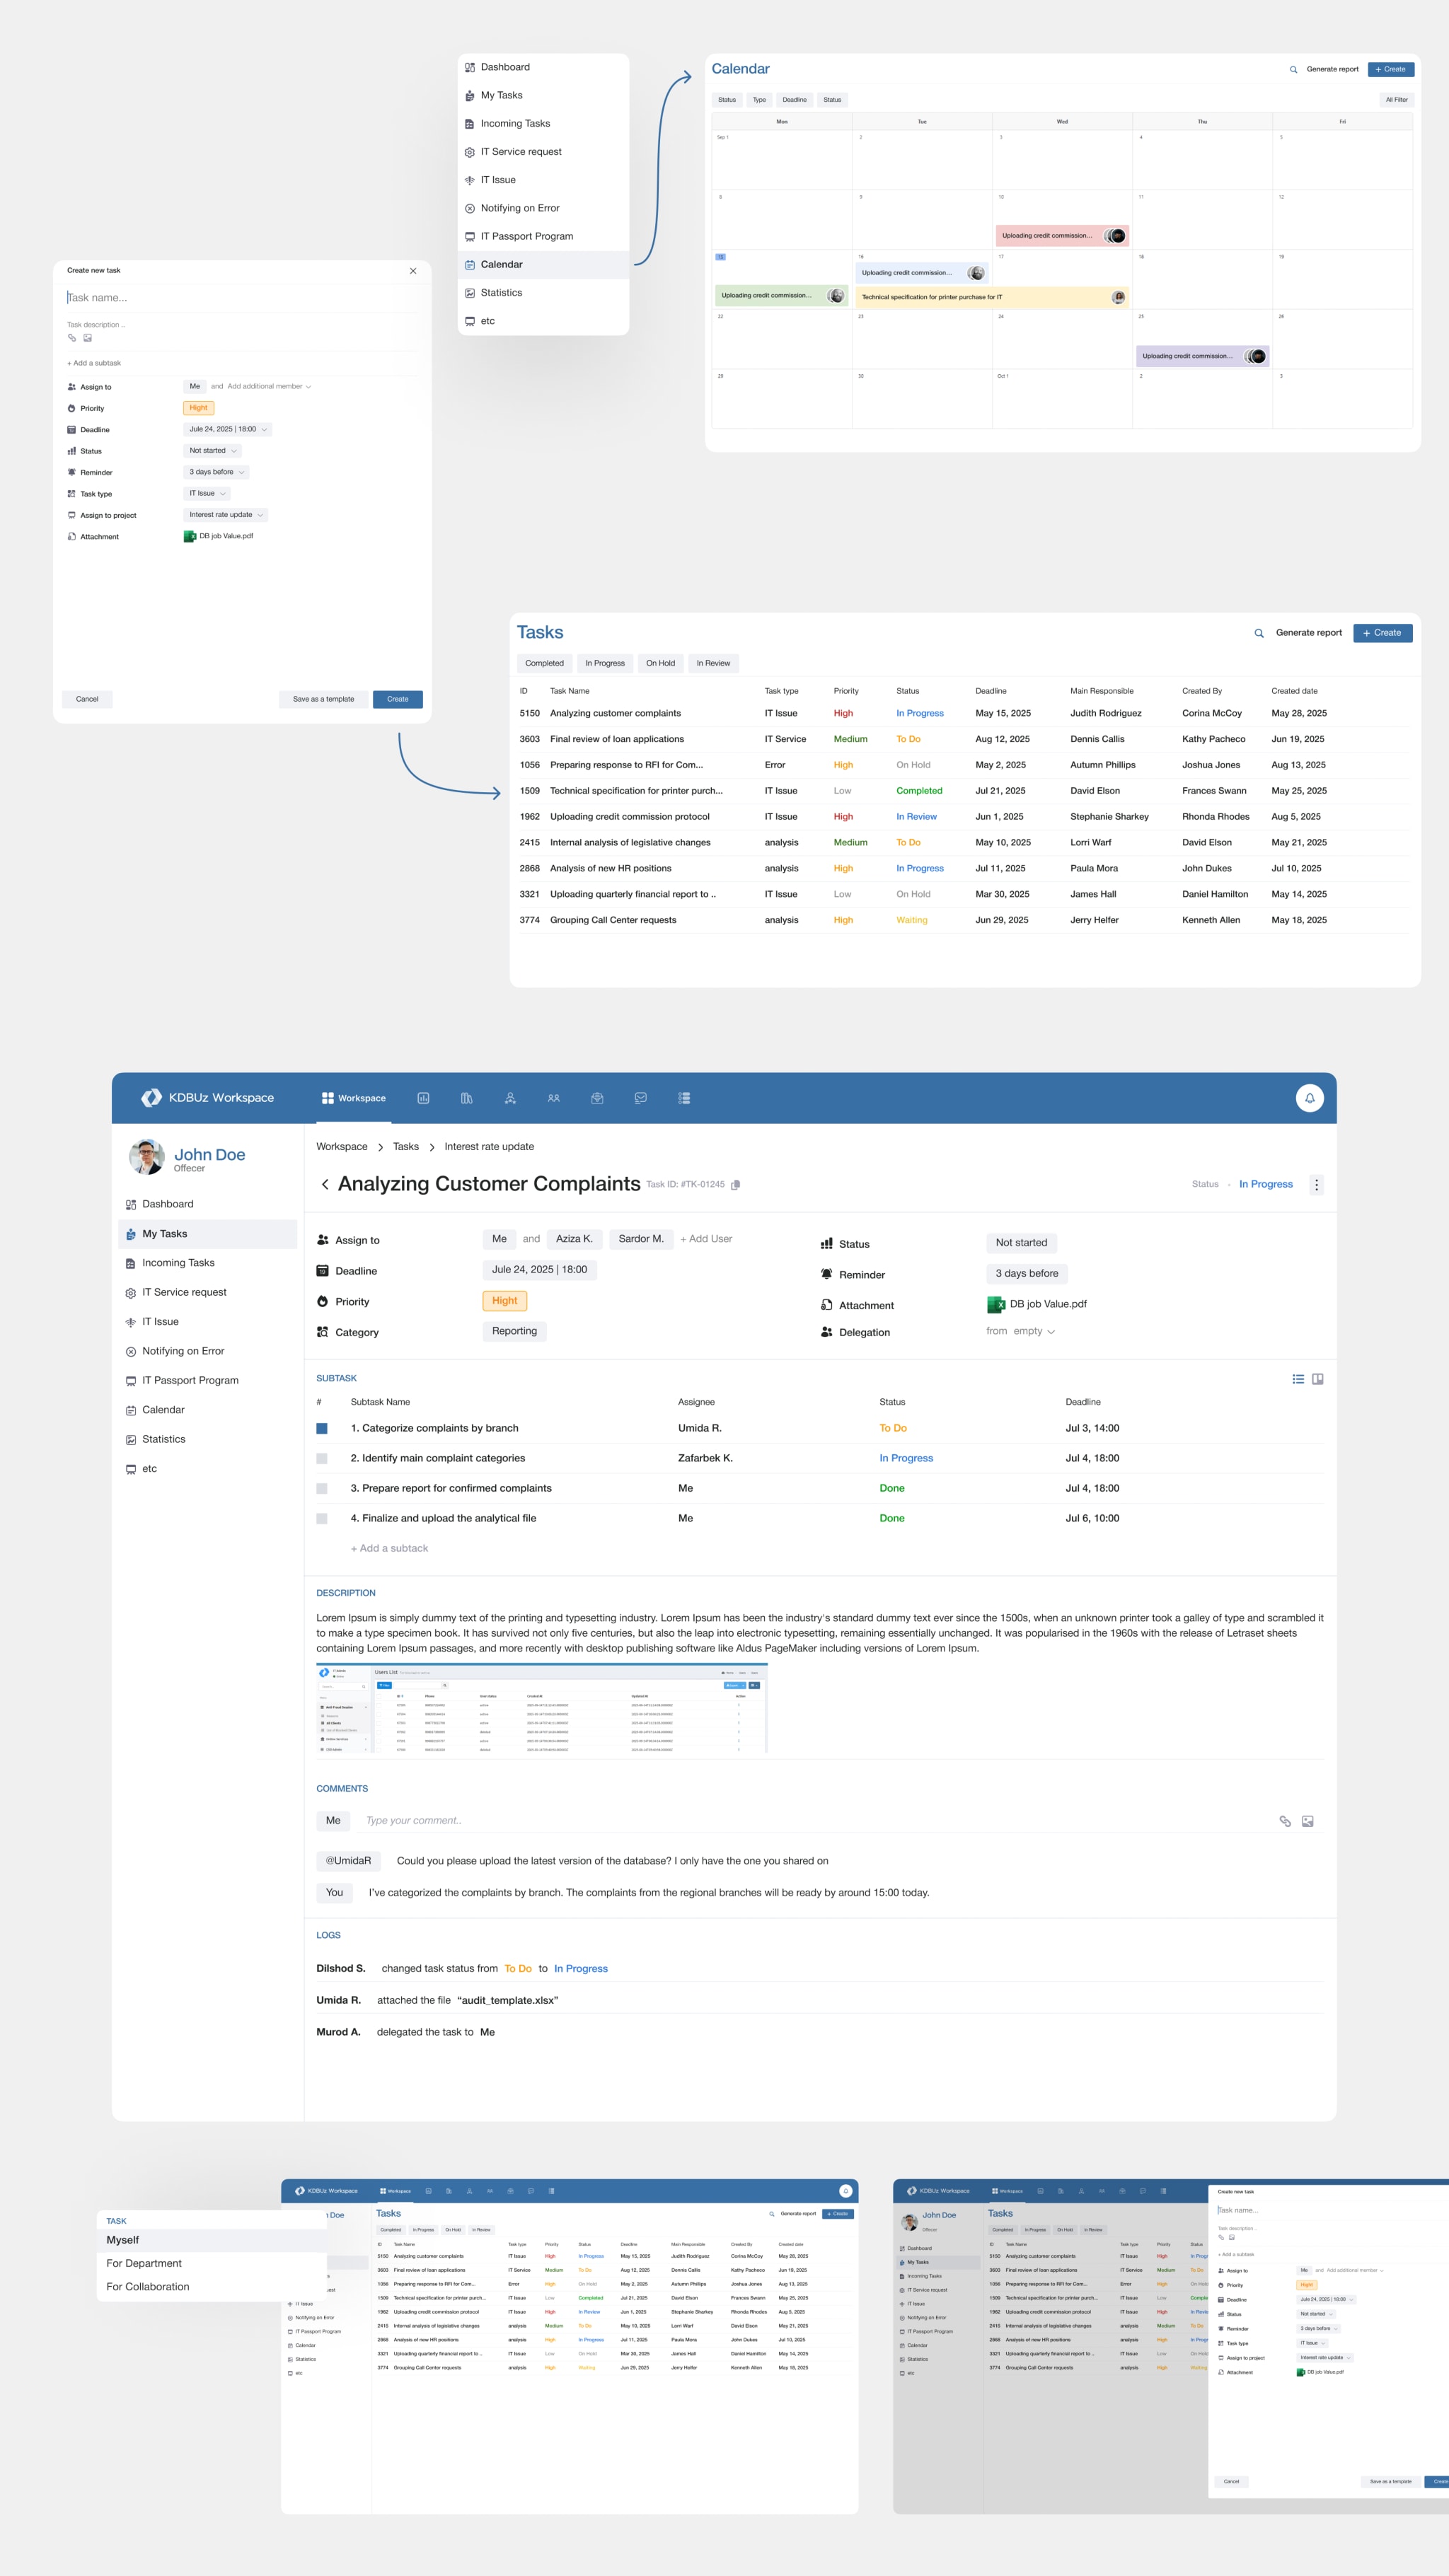1449x2576 pixels.
Task: Click search icon in the Calendar panel
Action: click(x=1293, y=70)
